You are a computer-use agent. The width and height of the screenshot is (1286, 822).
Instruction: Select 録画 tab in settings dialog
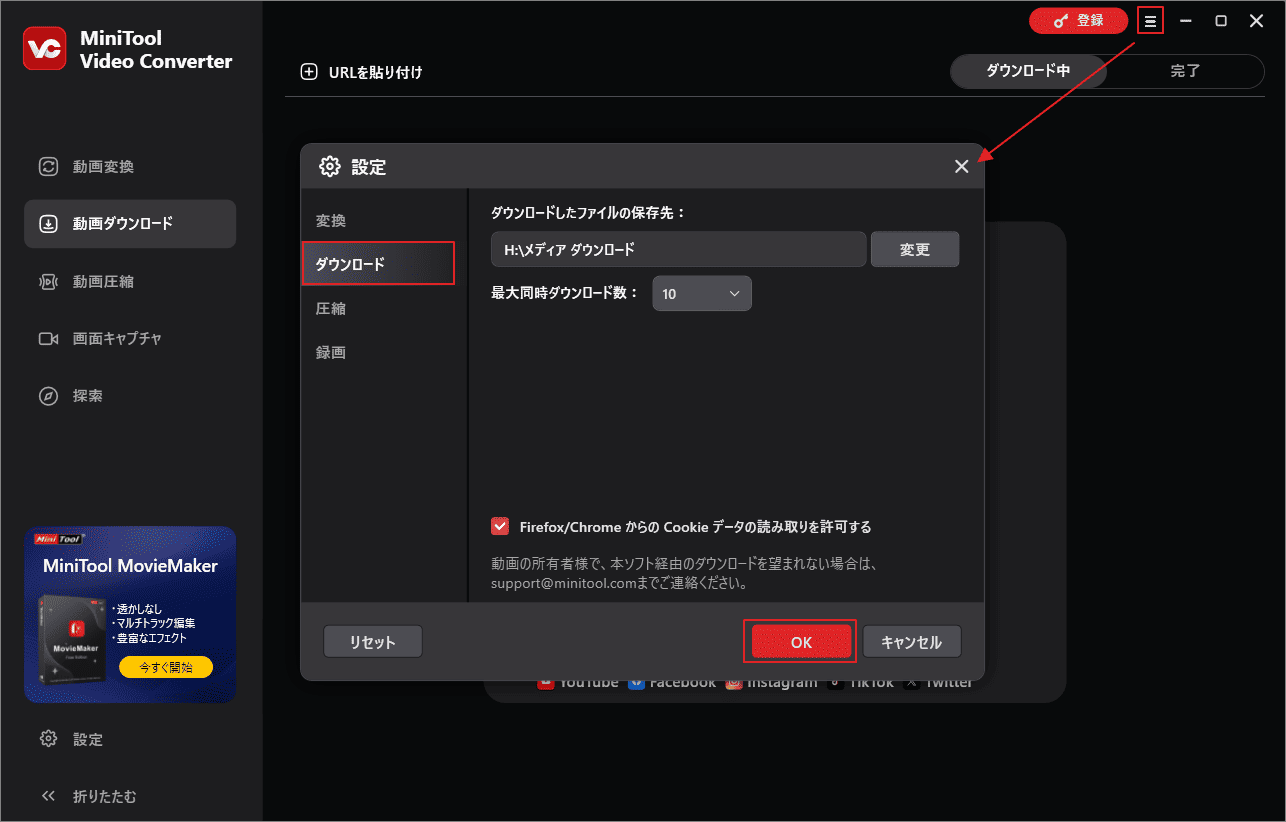point(331,352)
